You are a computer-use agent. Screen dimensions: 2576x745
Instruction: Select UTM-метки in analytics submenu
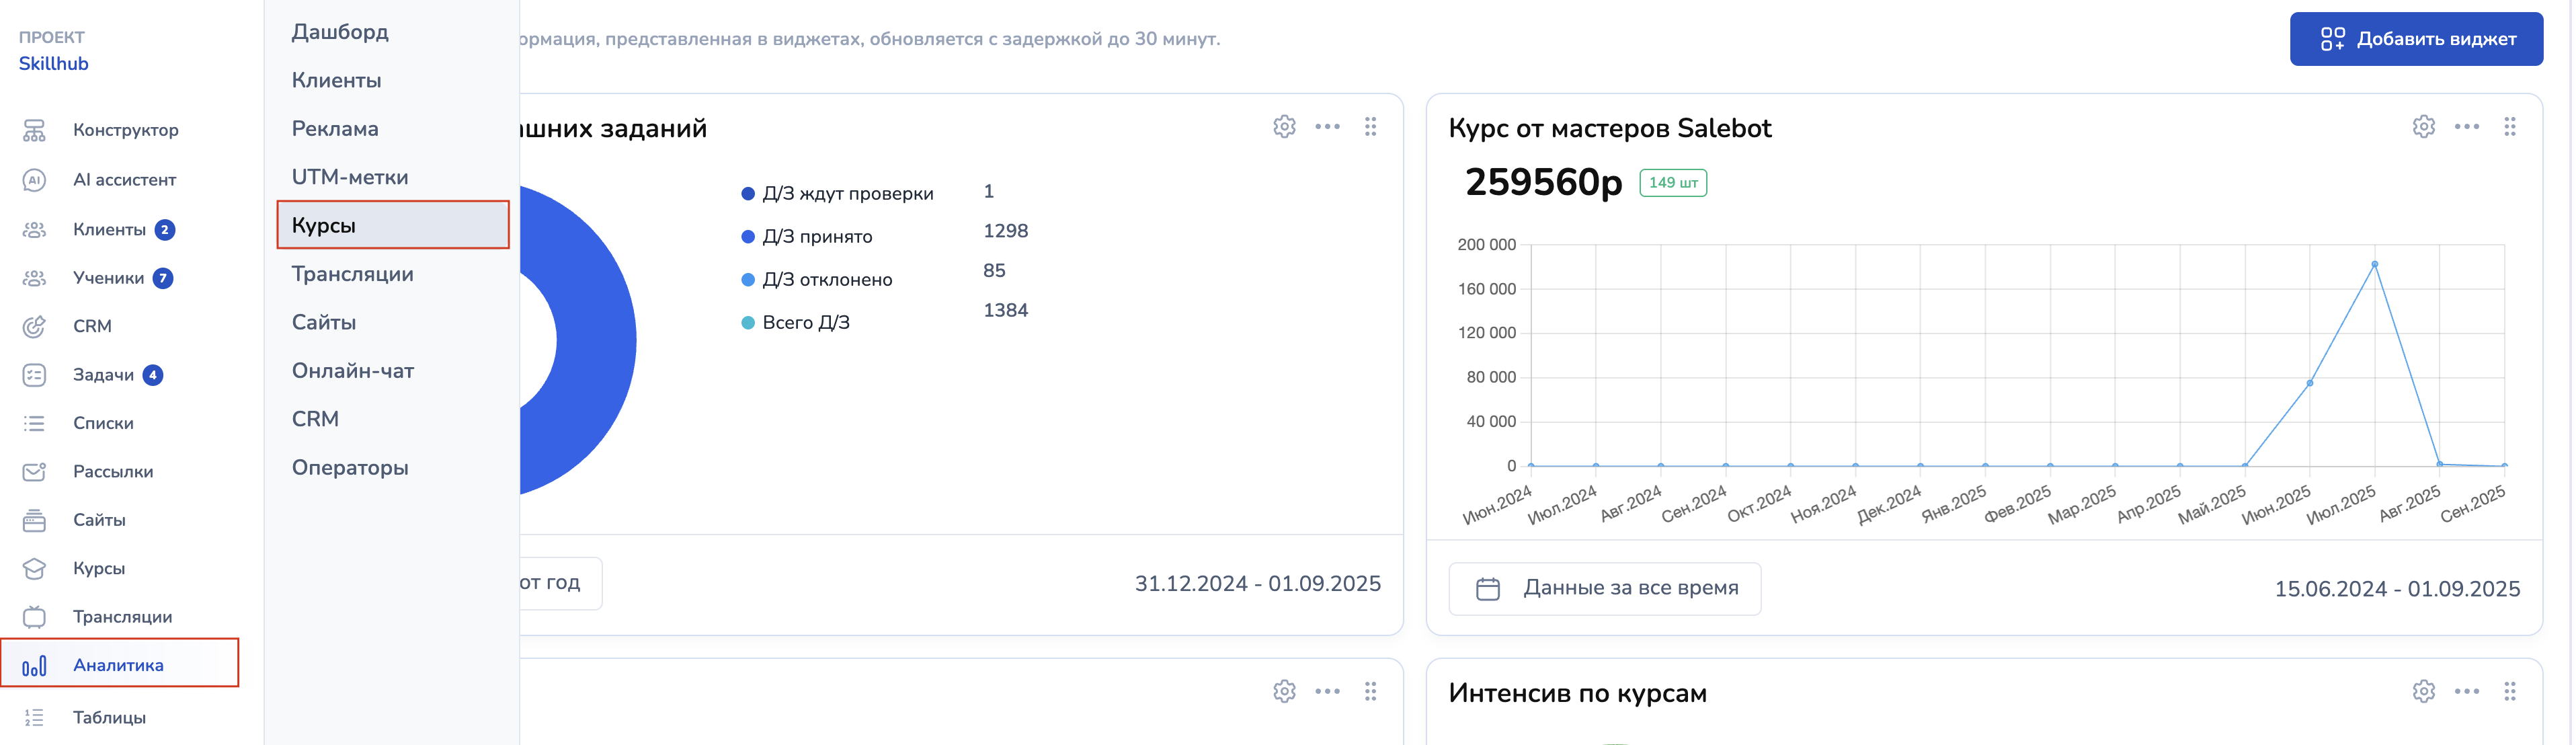pyautogui.click(x=350, y=177)
